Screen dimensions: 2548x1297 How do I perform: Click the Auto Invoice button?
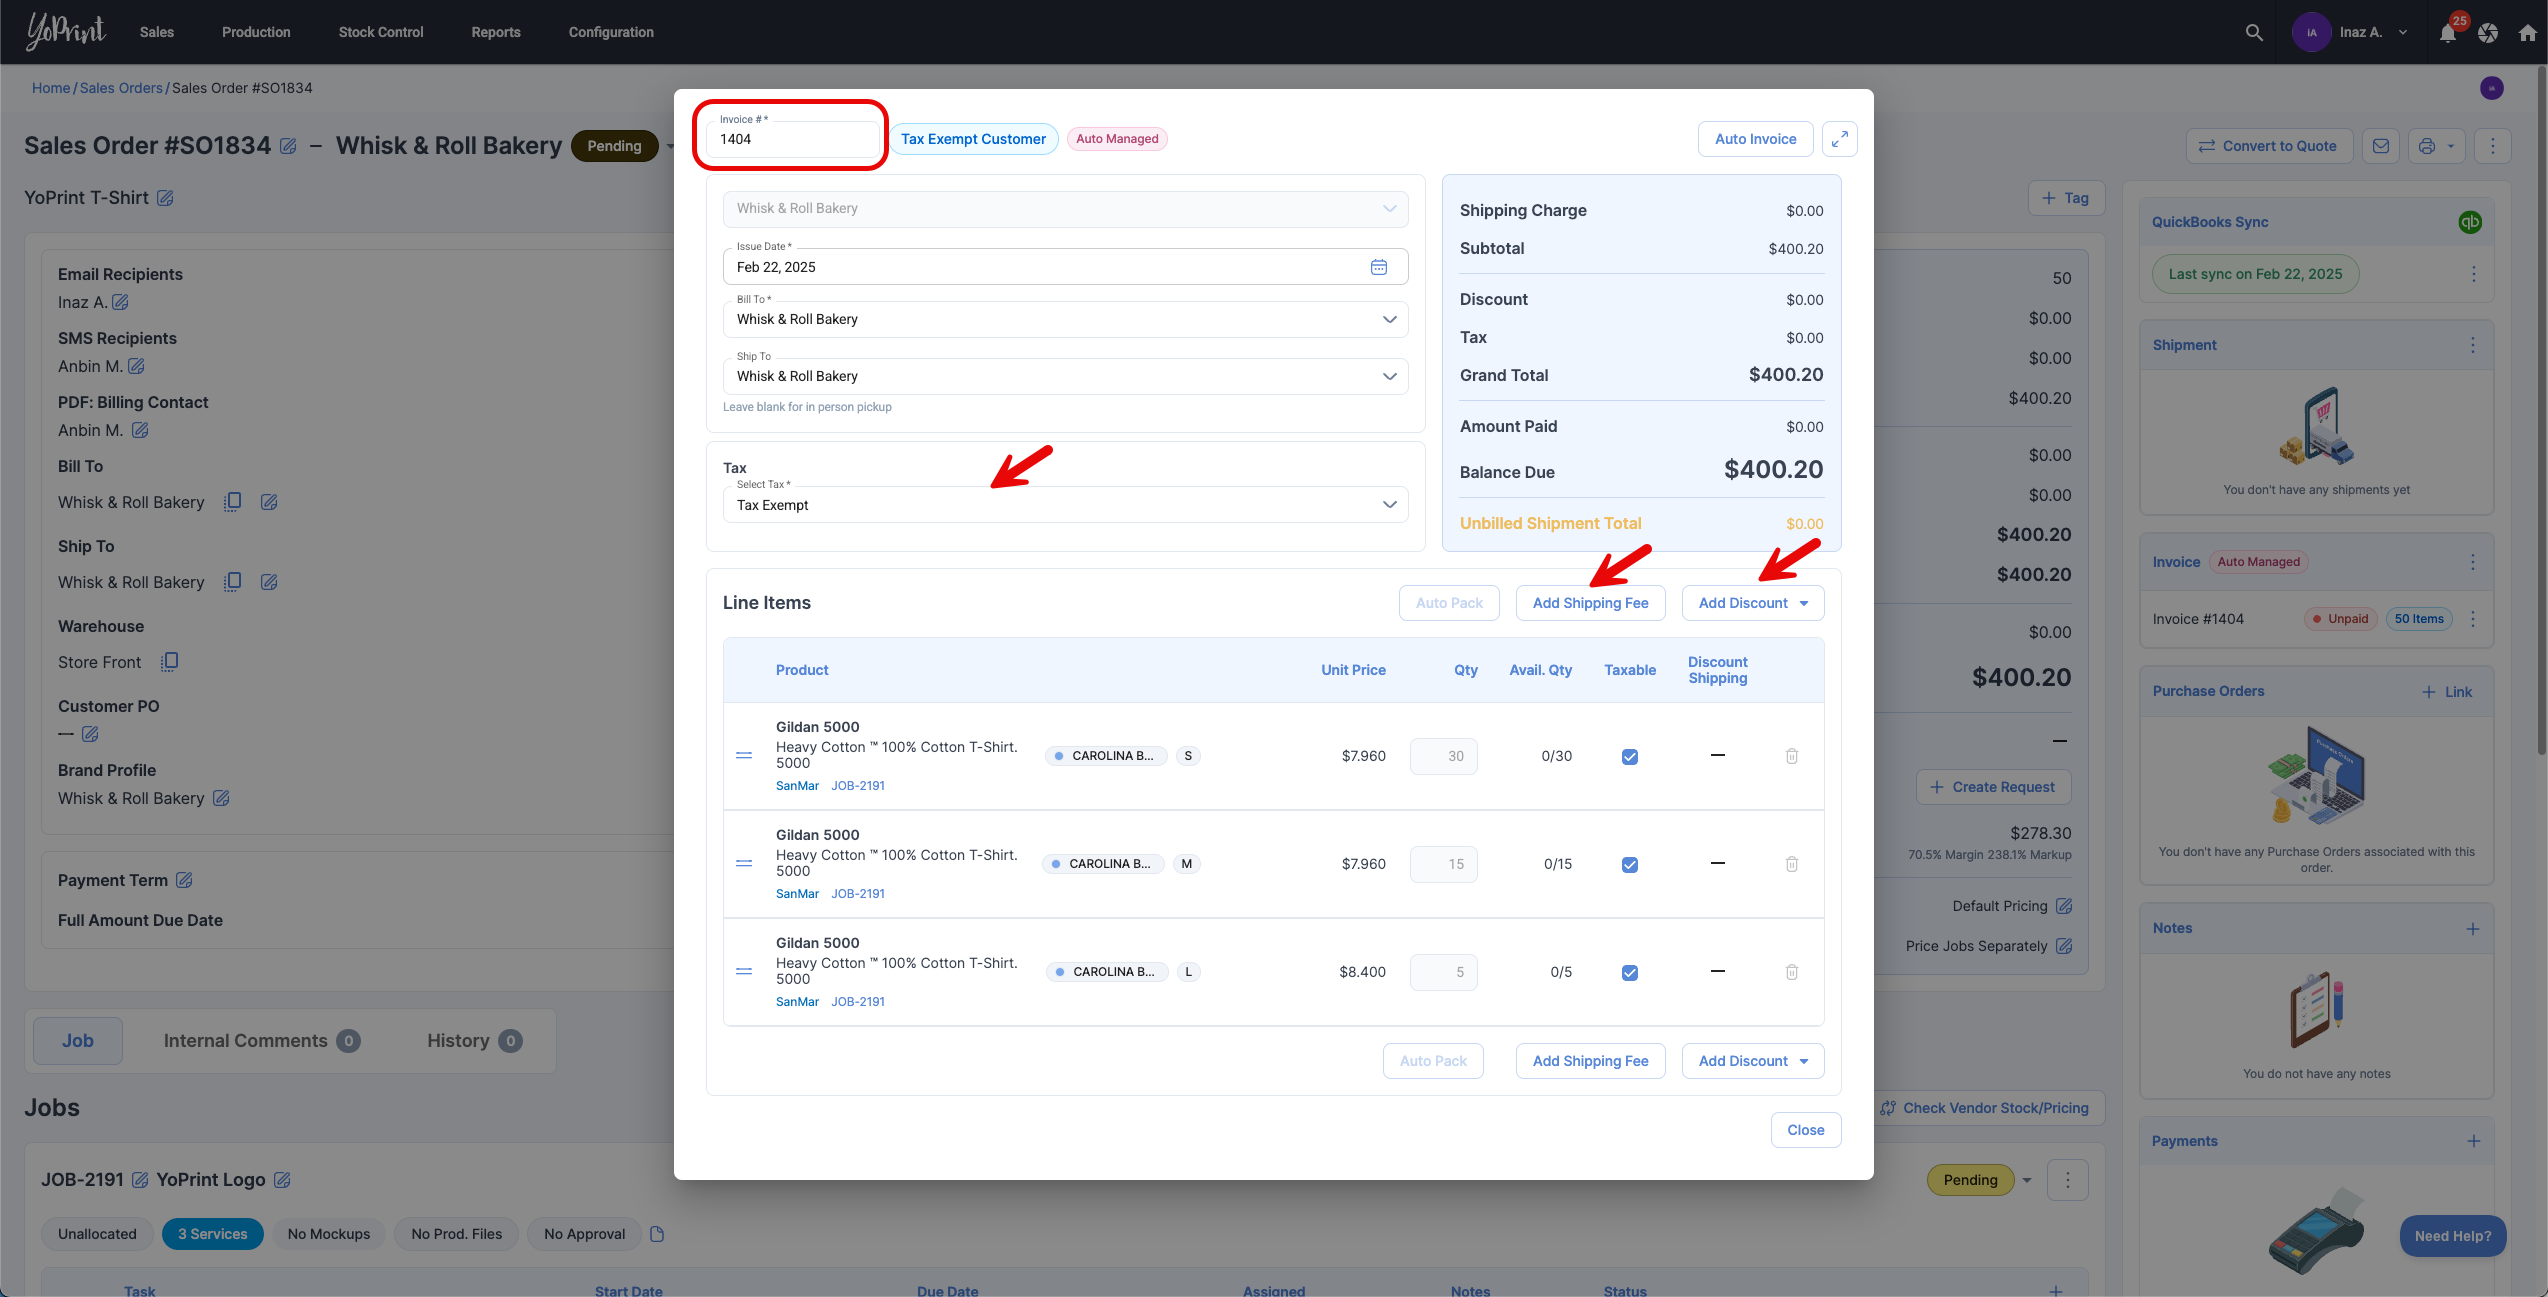click(1755, 139)
